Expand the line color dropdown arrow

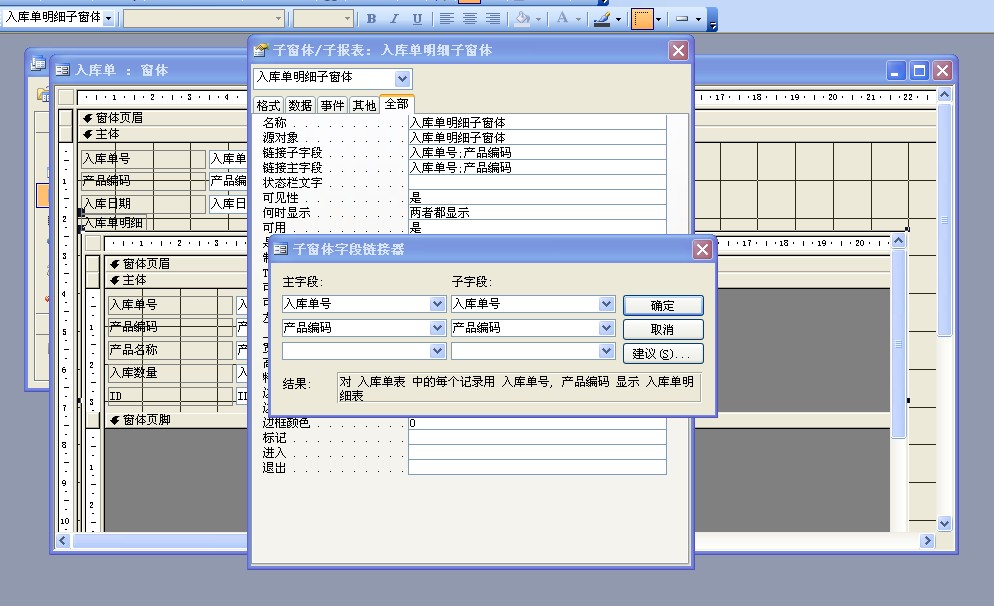click(x=618, y=19)
